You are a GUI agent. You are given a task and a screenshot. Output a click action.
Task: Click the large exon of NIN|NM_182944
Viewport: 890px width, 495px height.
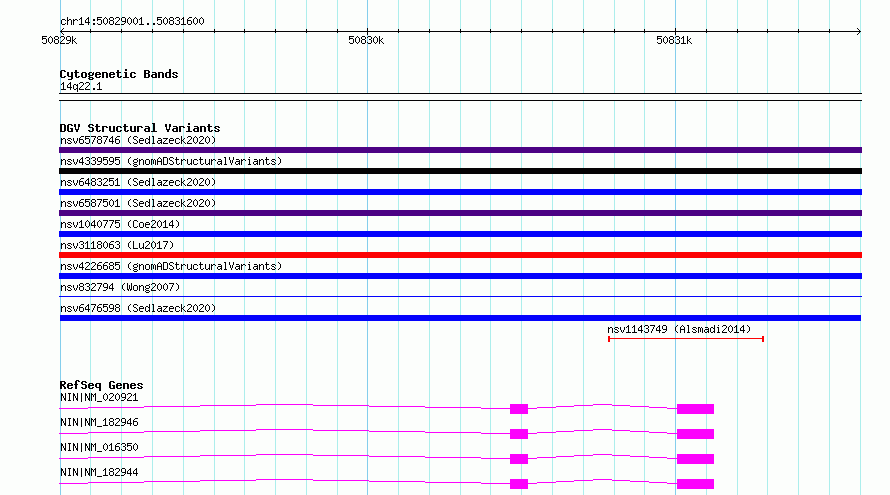695,484
